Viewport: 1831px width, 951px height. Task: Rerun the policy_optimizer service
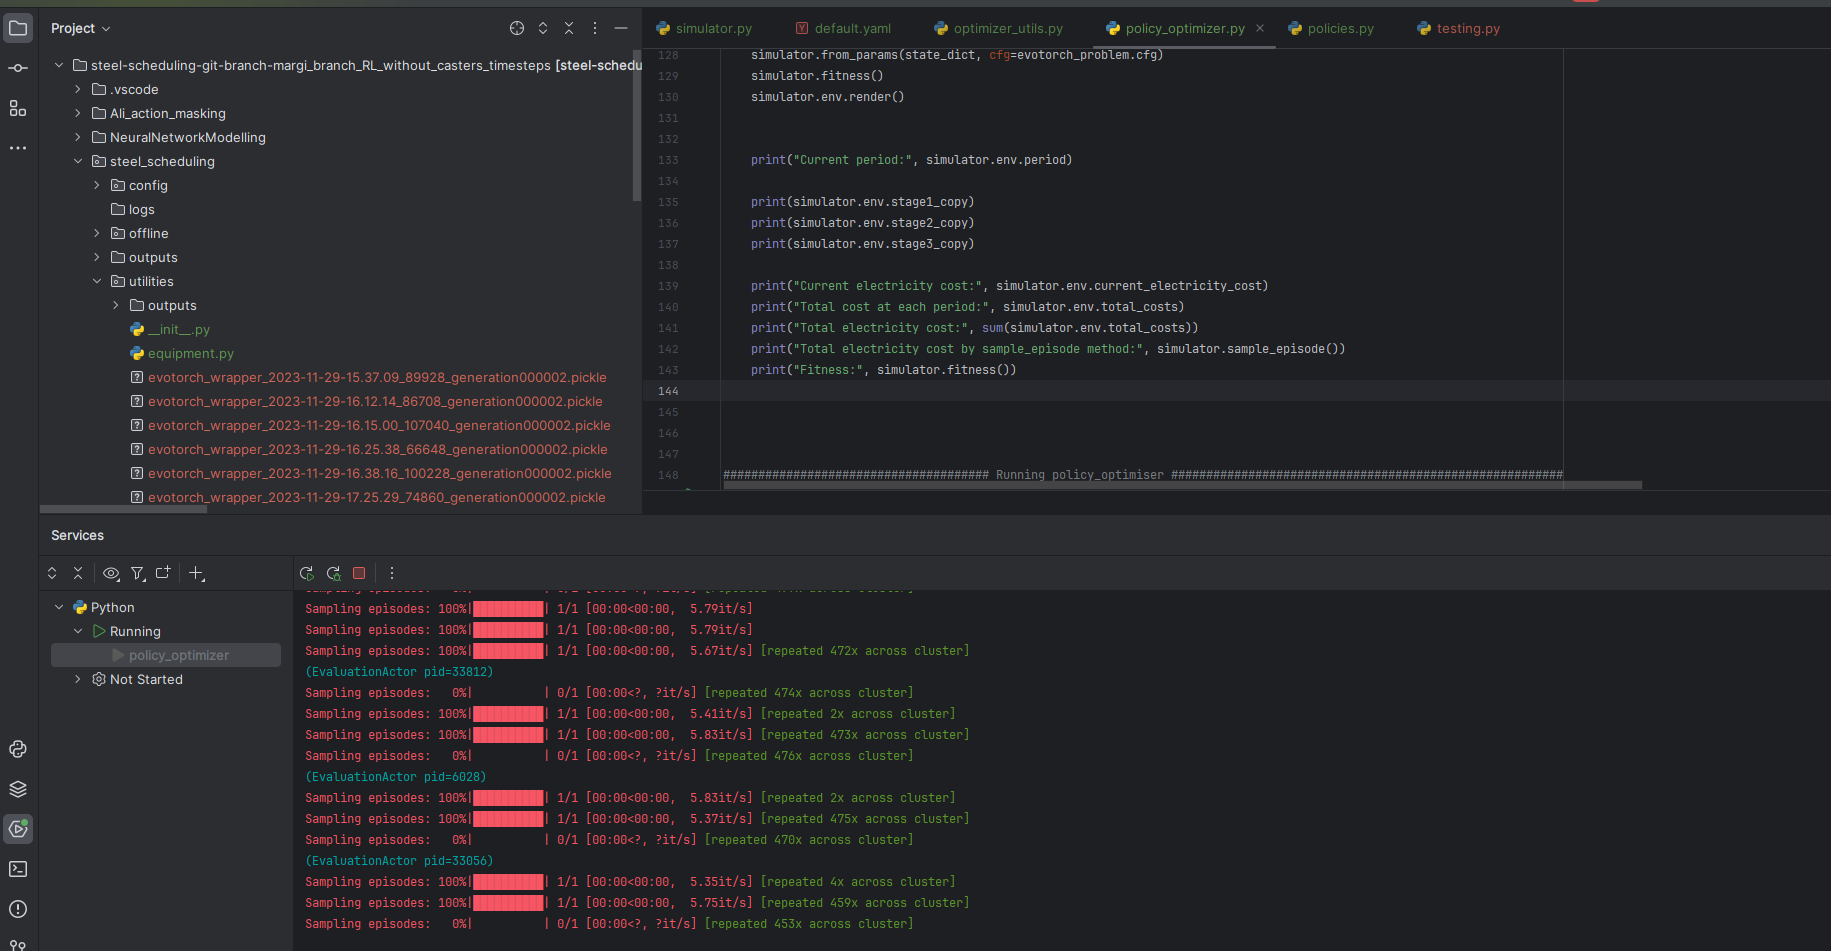(307, 573)
